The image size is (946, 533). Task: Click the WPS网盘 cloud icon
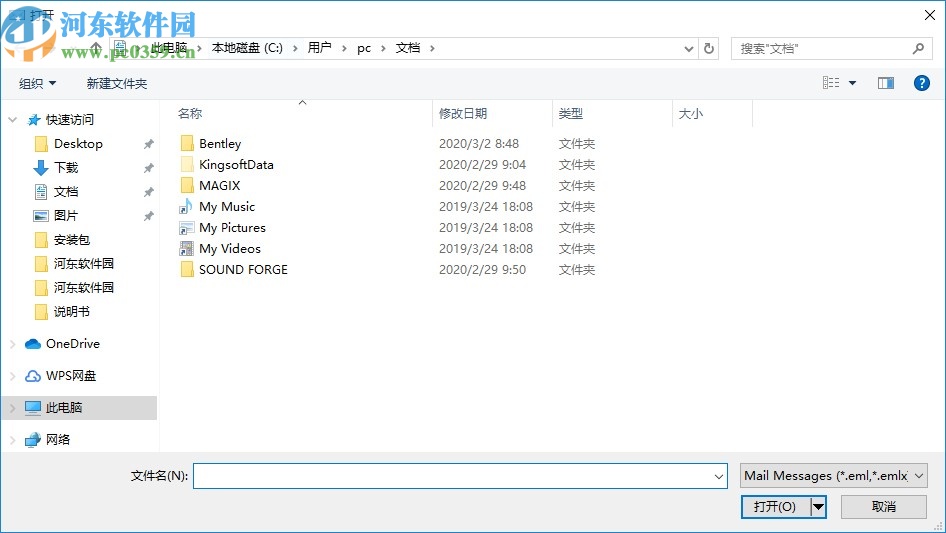tap(33, 376)
